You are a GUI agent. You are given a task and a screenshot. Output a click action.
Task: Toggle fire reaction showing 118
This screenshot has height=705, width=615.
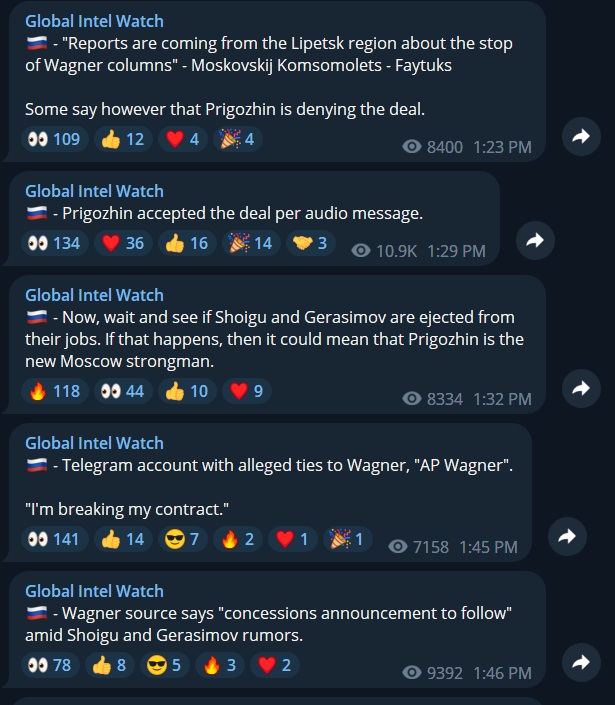[54, 391]
